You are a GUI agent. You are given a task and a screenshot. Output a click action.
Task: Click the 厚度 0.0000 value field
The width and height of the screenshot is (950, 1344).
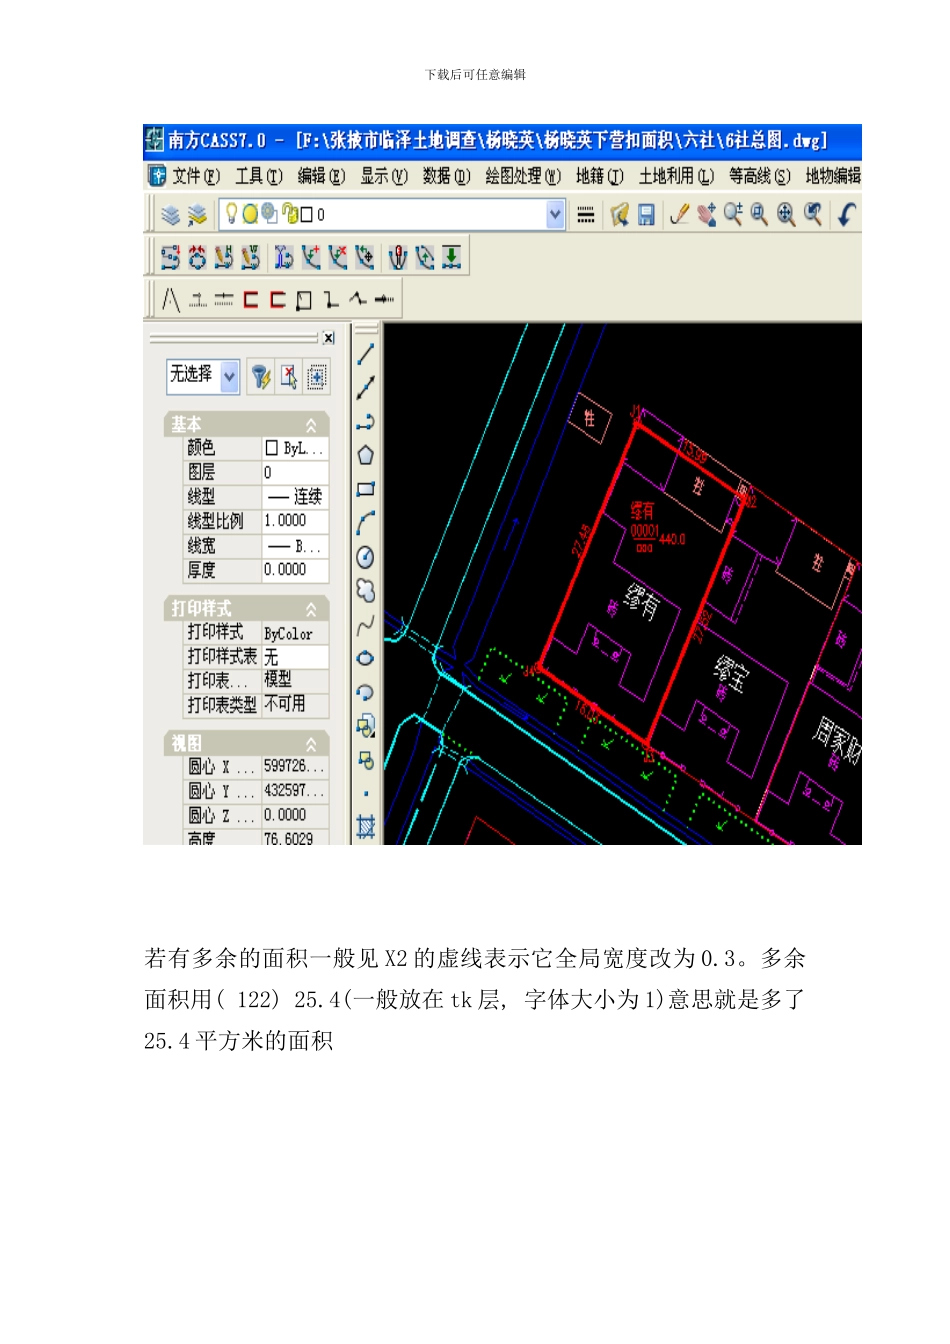295,570
